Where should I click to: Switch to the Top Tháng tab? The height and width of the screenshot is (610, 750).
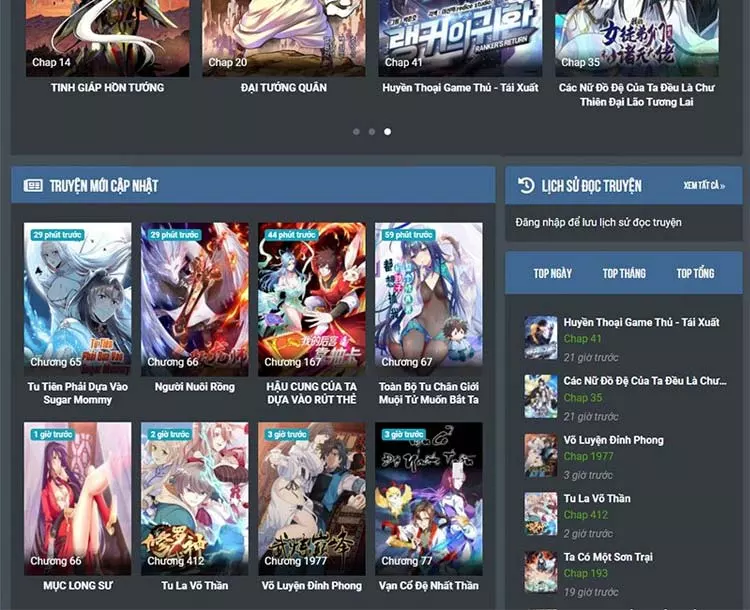point(624,273)
